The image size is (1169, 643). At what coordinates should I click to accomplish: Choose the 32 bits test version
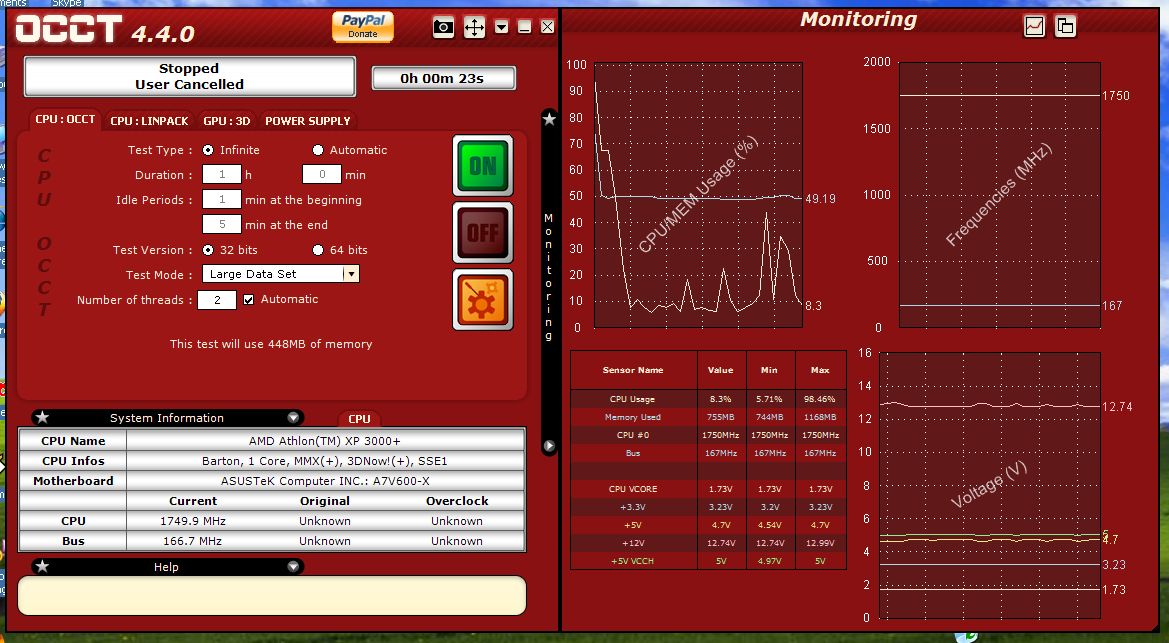coord(208,250)
